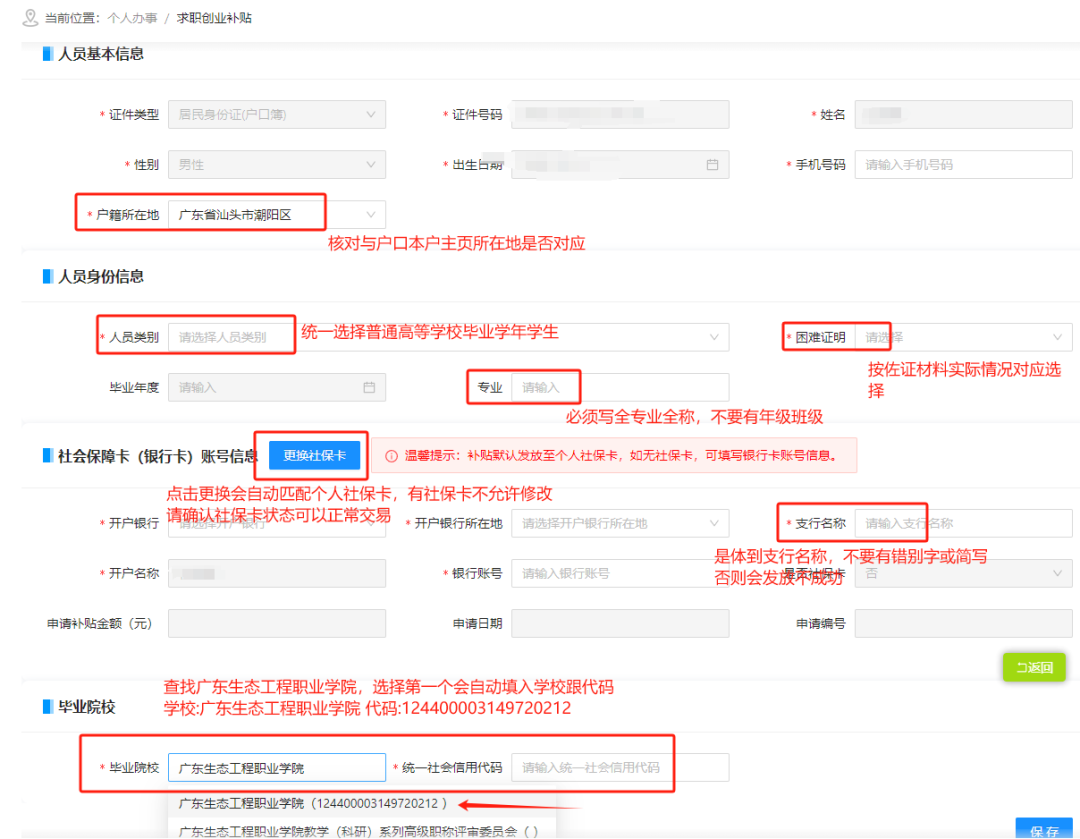
Task: Open the 开户银行所在地 dropdown
Action: click(x=620, y=524)
